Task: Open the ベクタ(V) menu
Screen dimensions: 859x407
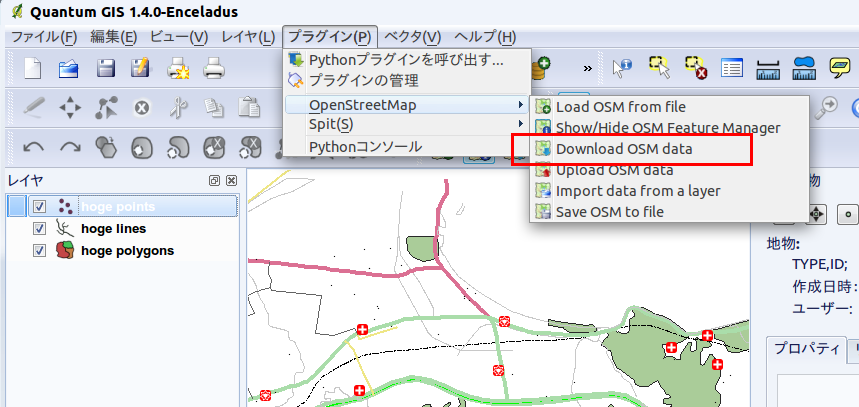Action: (x=413, y=37)
